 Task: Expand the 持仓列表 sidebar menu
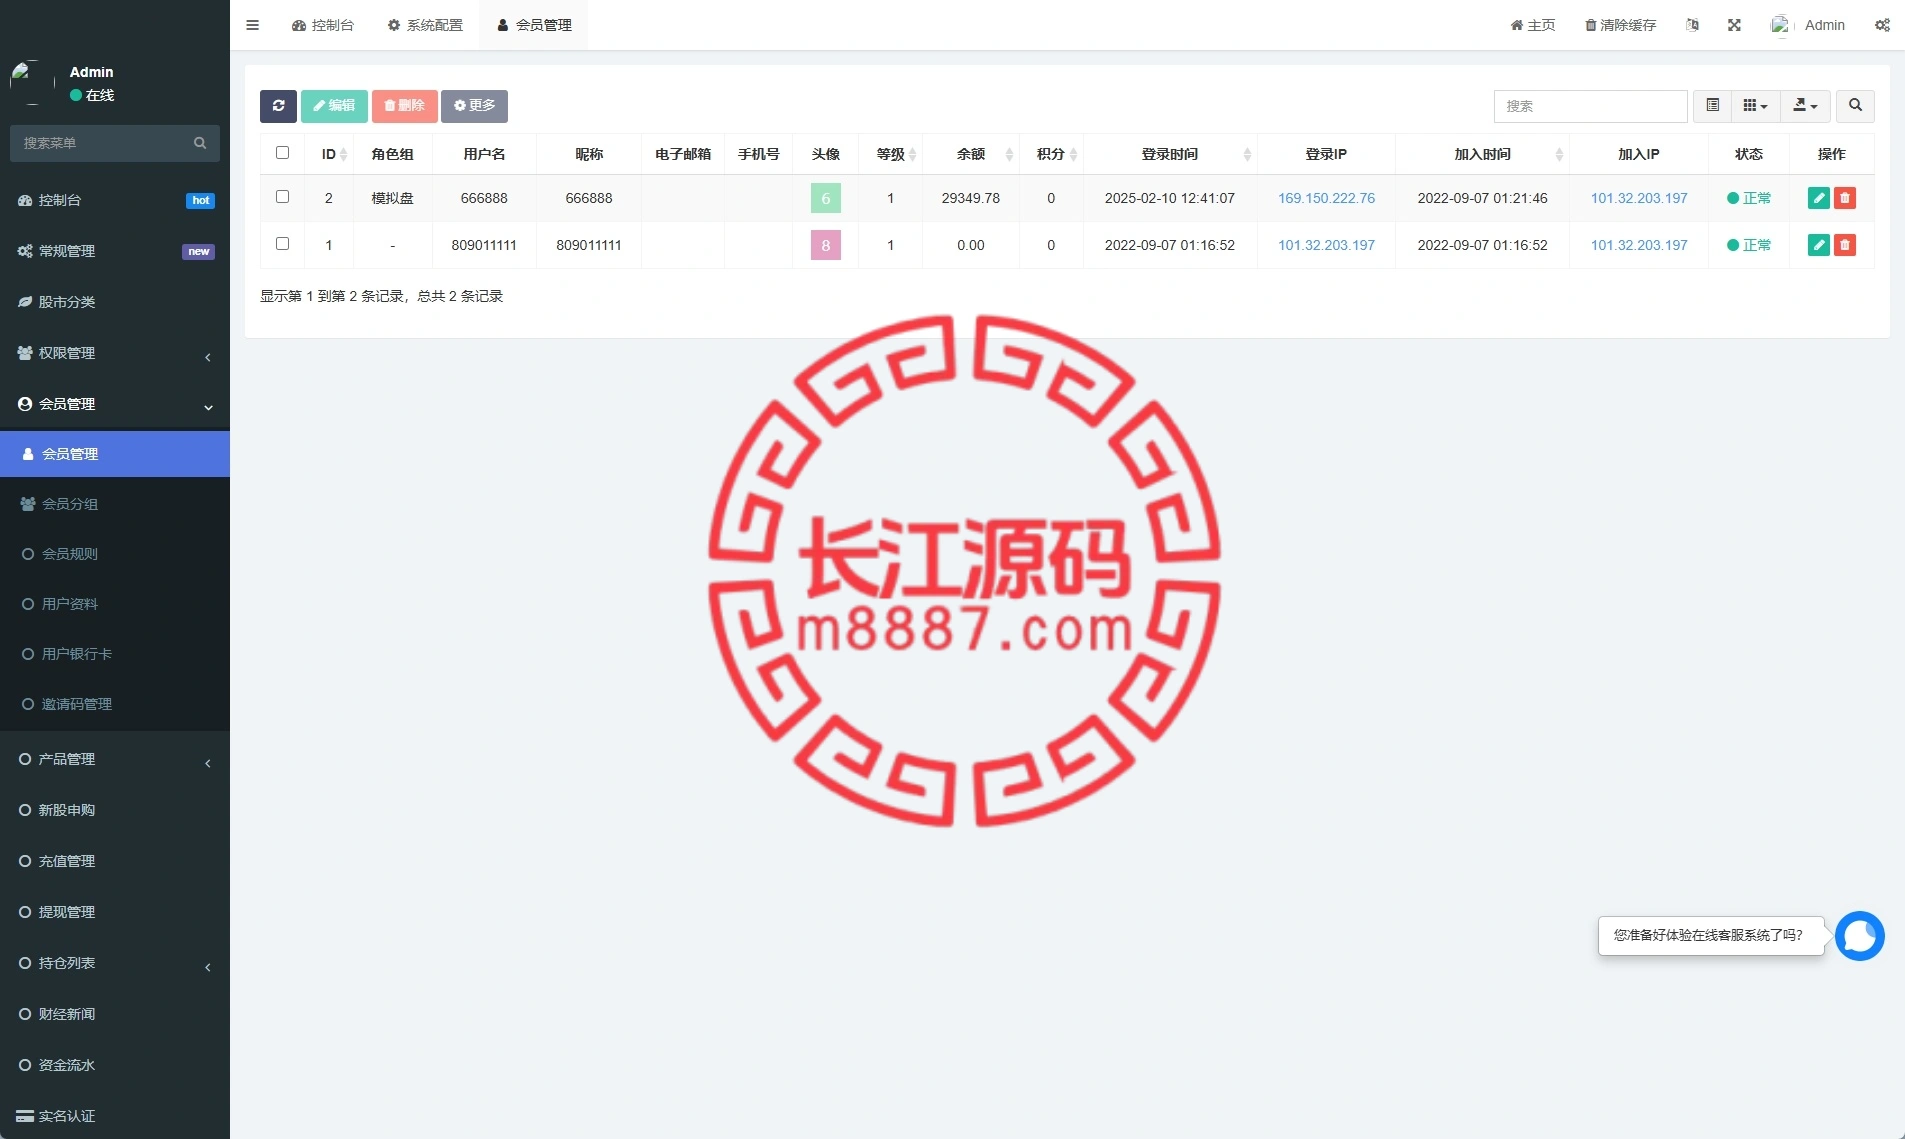(x=115, y=963)
